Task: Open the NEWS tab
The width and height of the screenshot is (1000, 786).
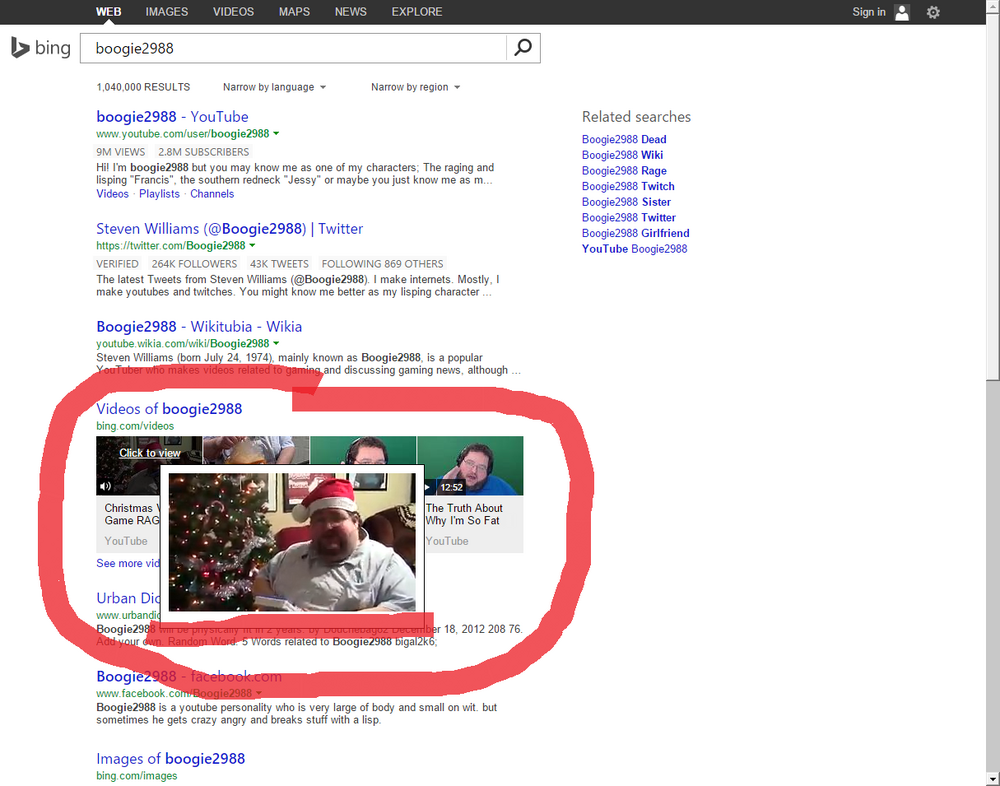Action: (351, 11)
